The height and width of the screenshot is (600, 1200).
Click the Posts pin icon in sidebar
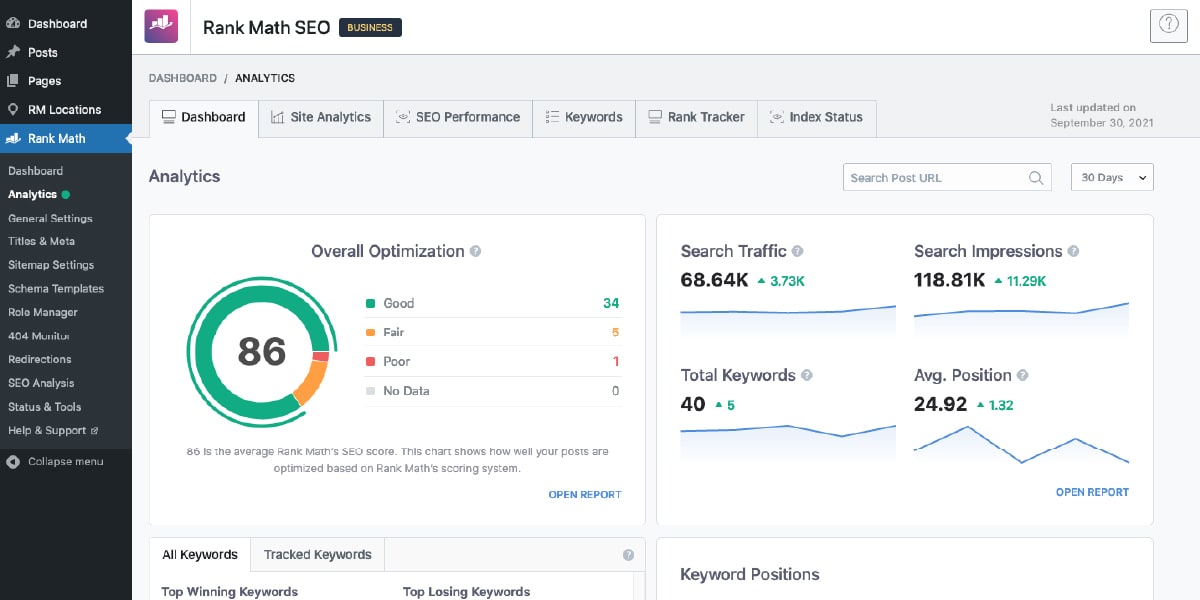13,52
